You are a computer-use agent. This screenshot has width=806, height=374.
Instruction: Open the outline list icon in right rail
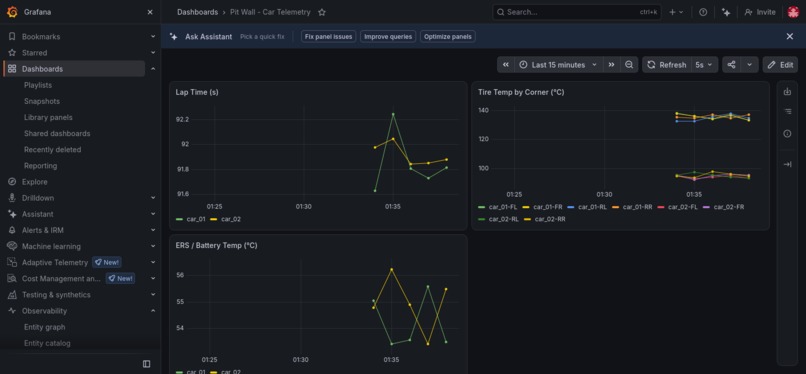point(787,111)
